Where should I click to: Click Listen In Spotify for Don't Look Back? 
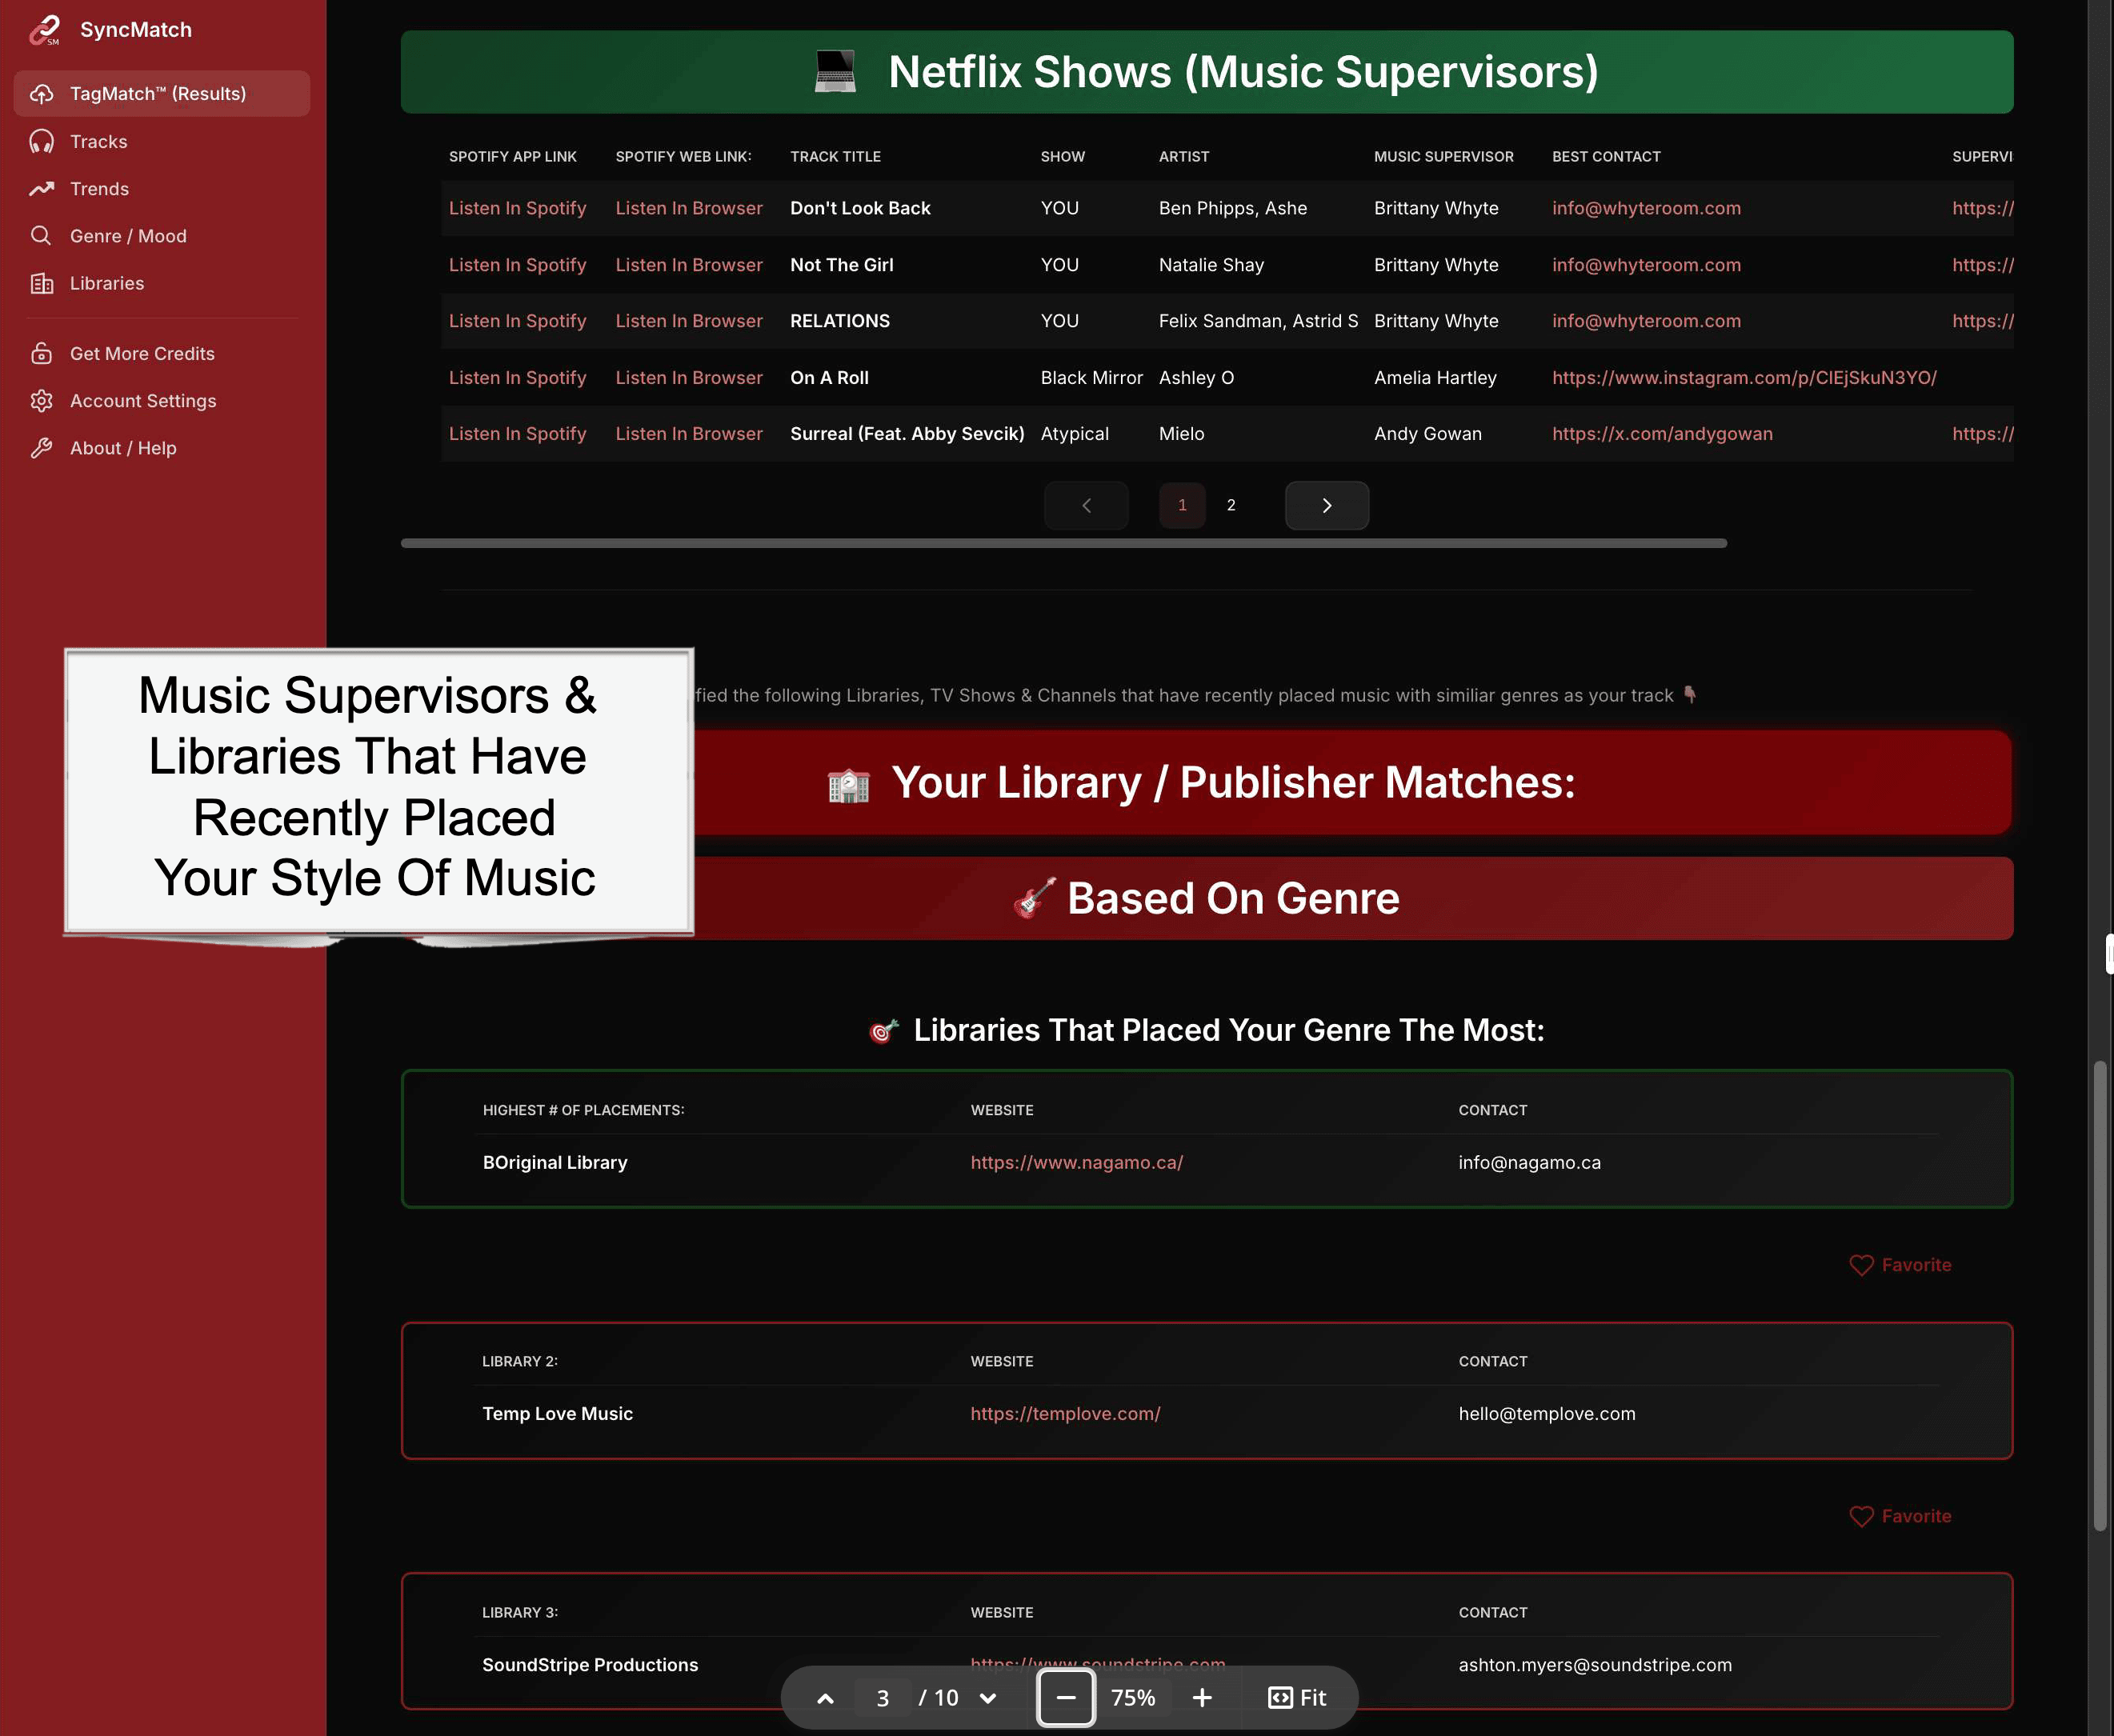pos(517,208)
